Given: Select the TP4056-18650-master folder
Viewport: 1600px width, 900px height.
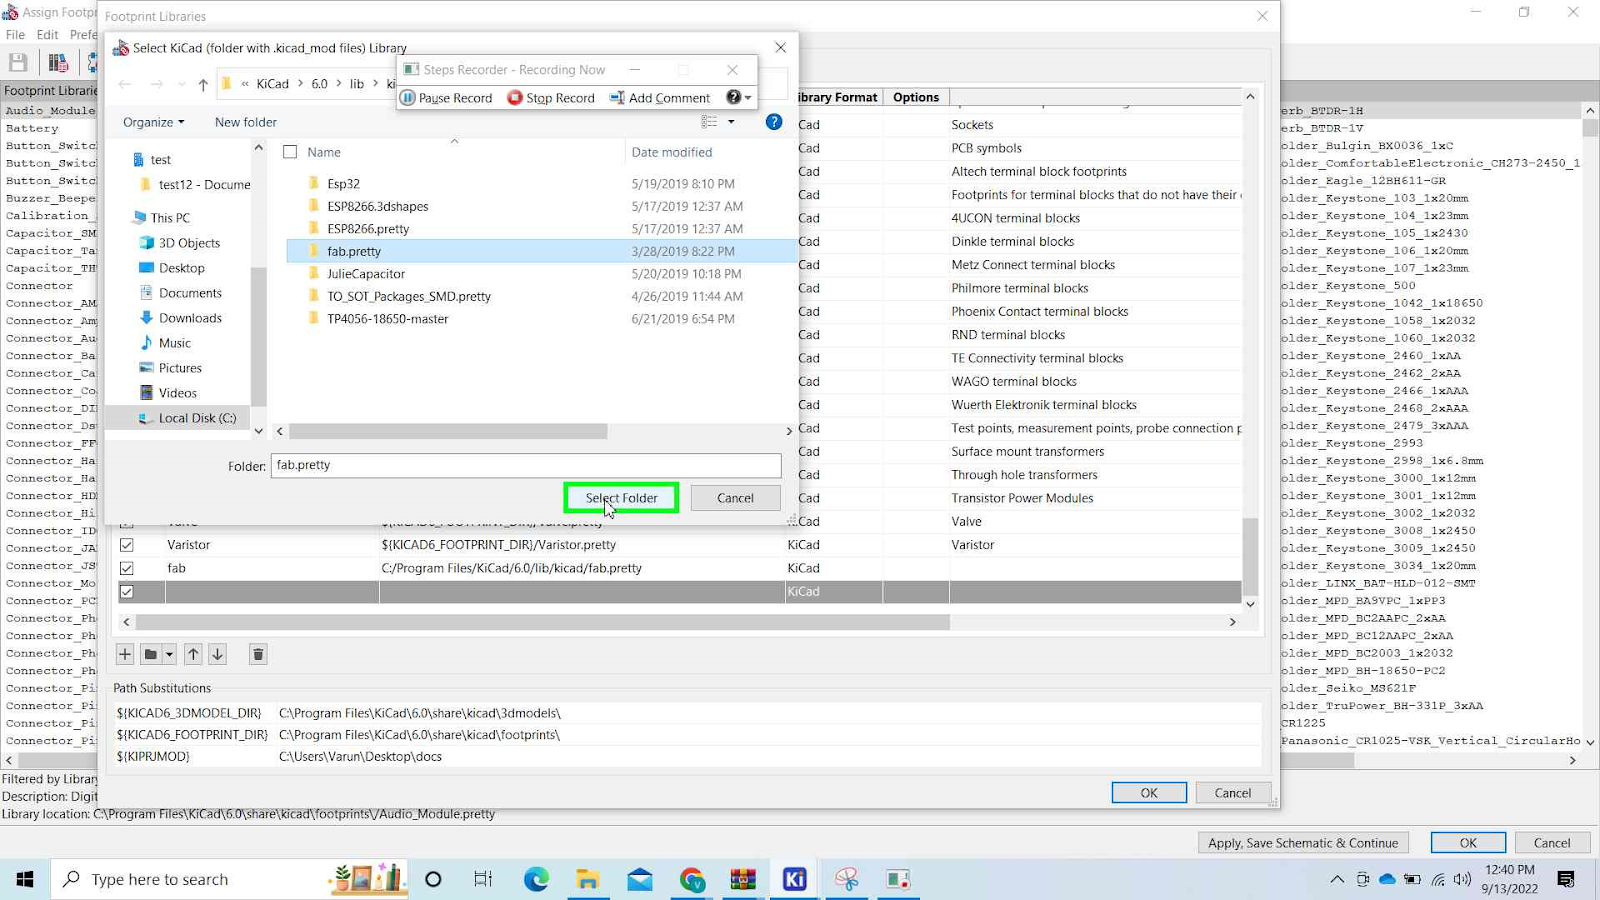Looking at the screenshot, I should 387,319.
